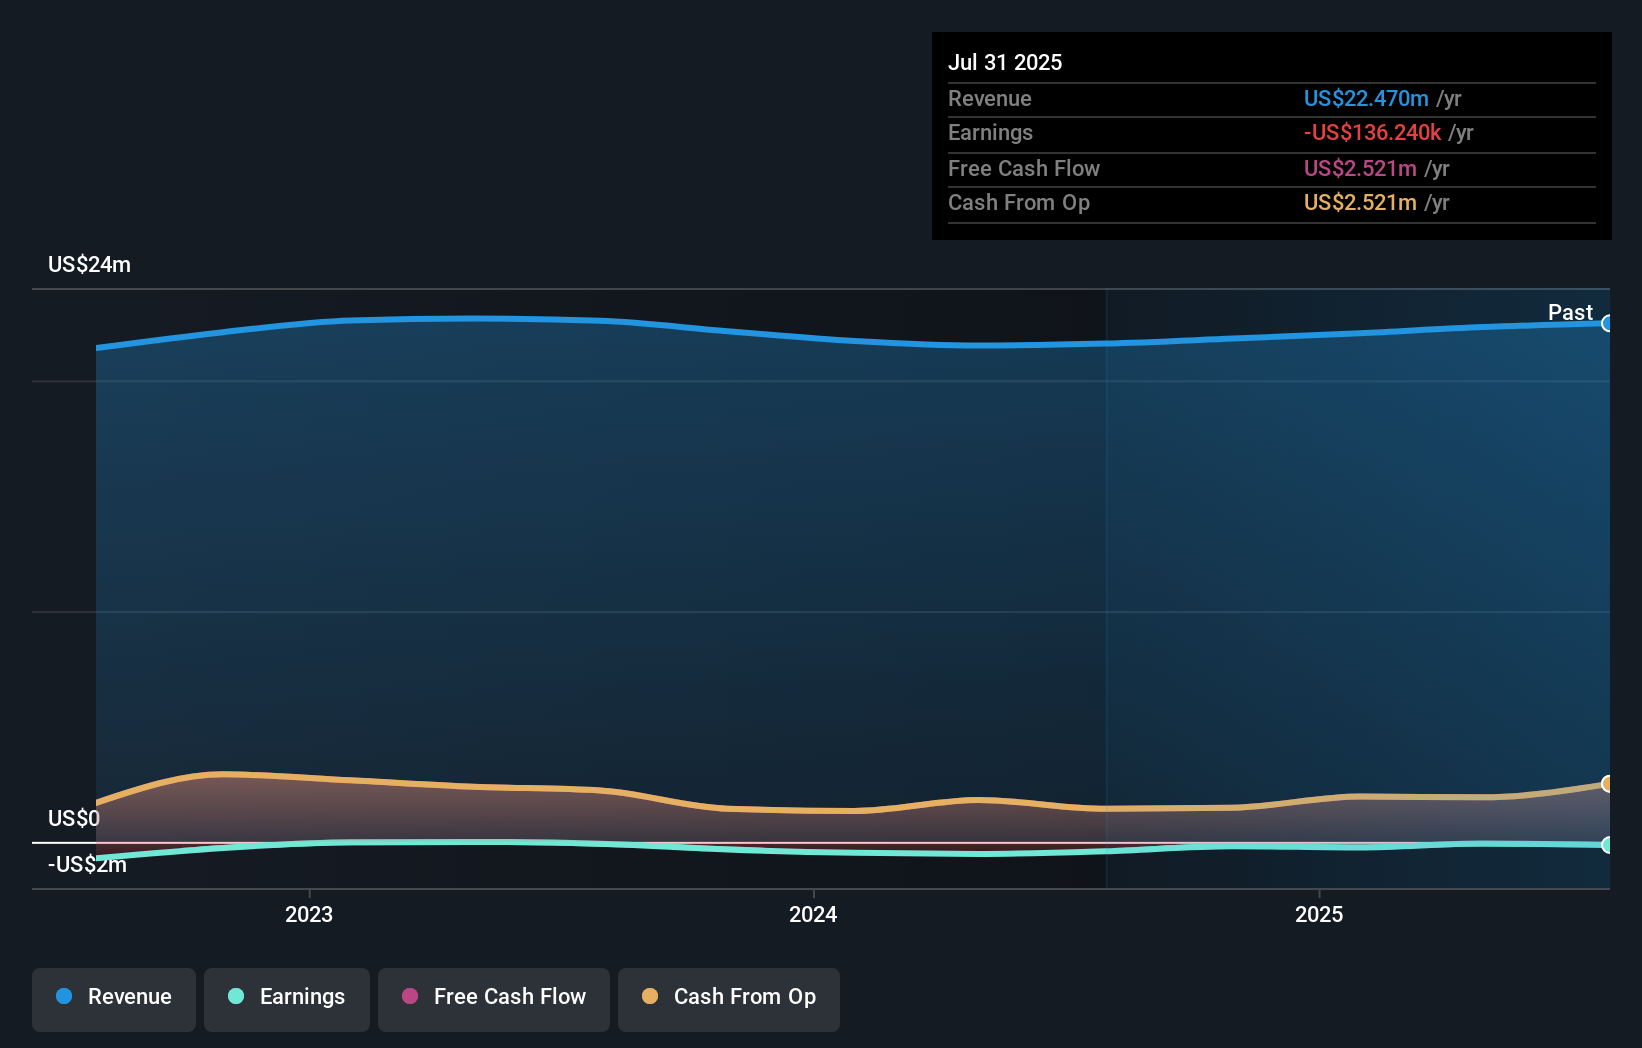Viewport: 1642px width, 1048px height.
Task: Click the 2023 x-axis label
Action: point(309,914)
